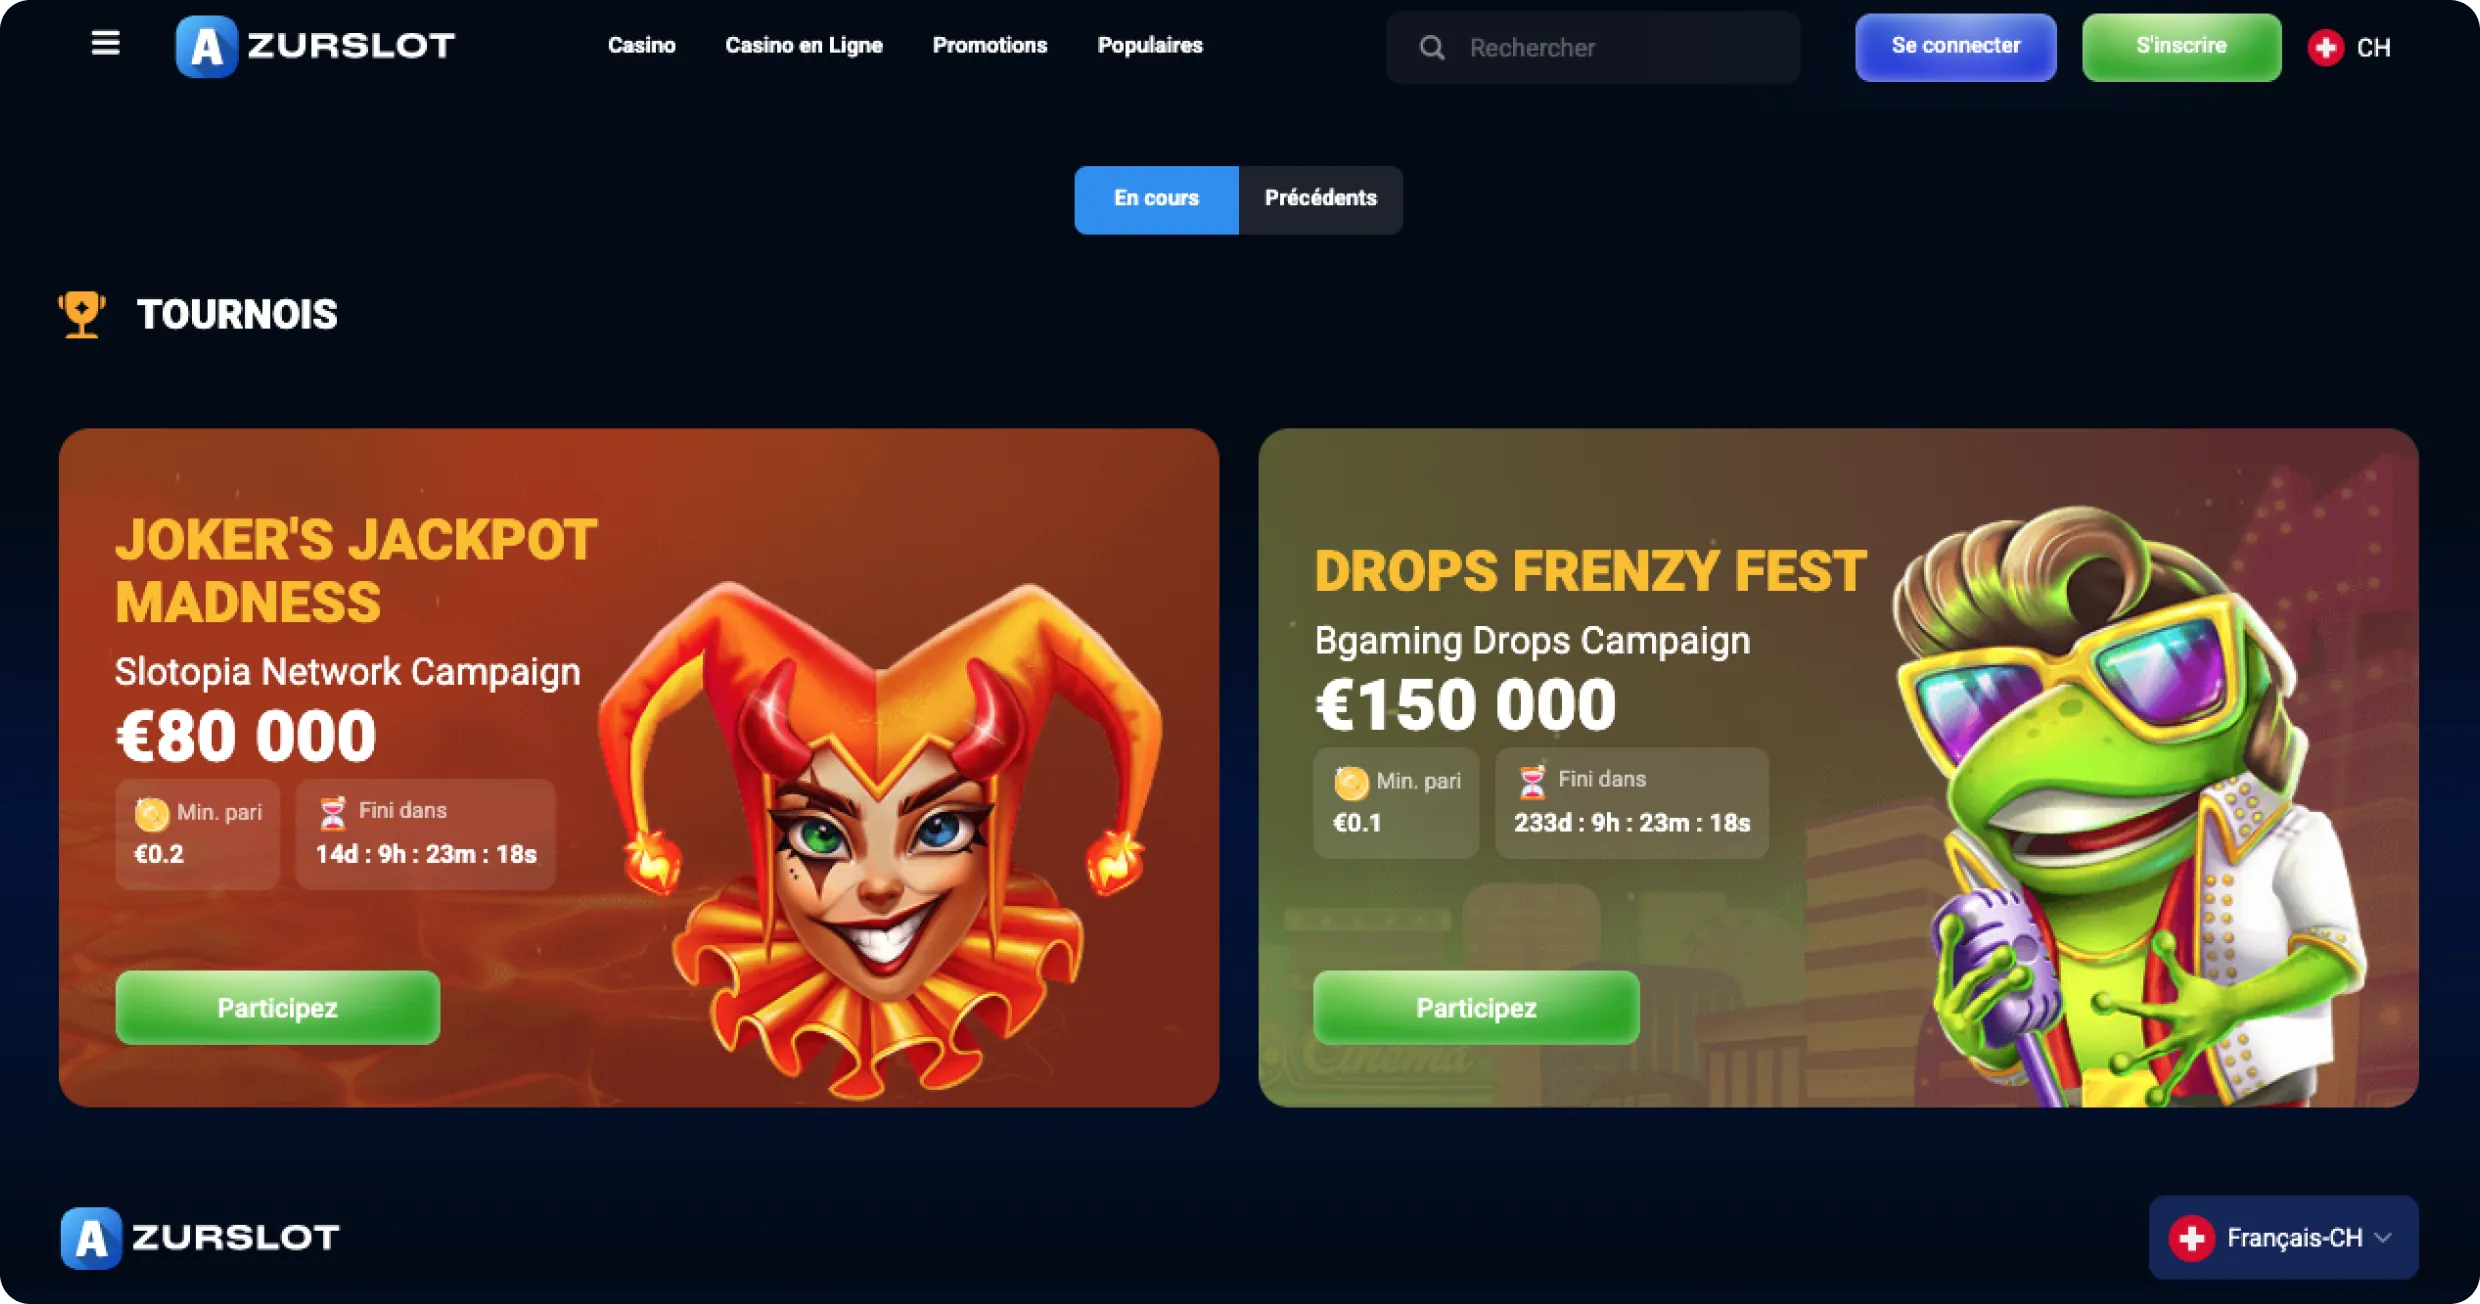The width and height of the screenshot is (2480, 1304).
Task: Click into the Rechercher search field
Action: [x=1593, y=48]
